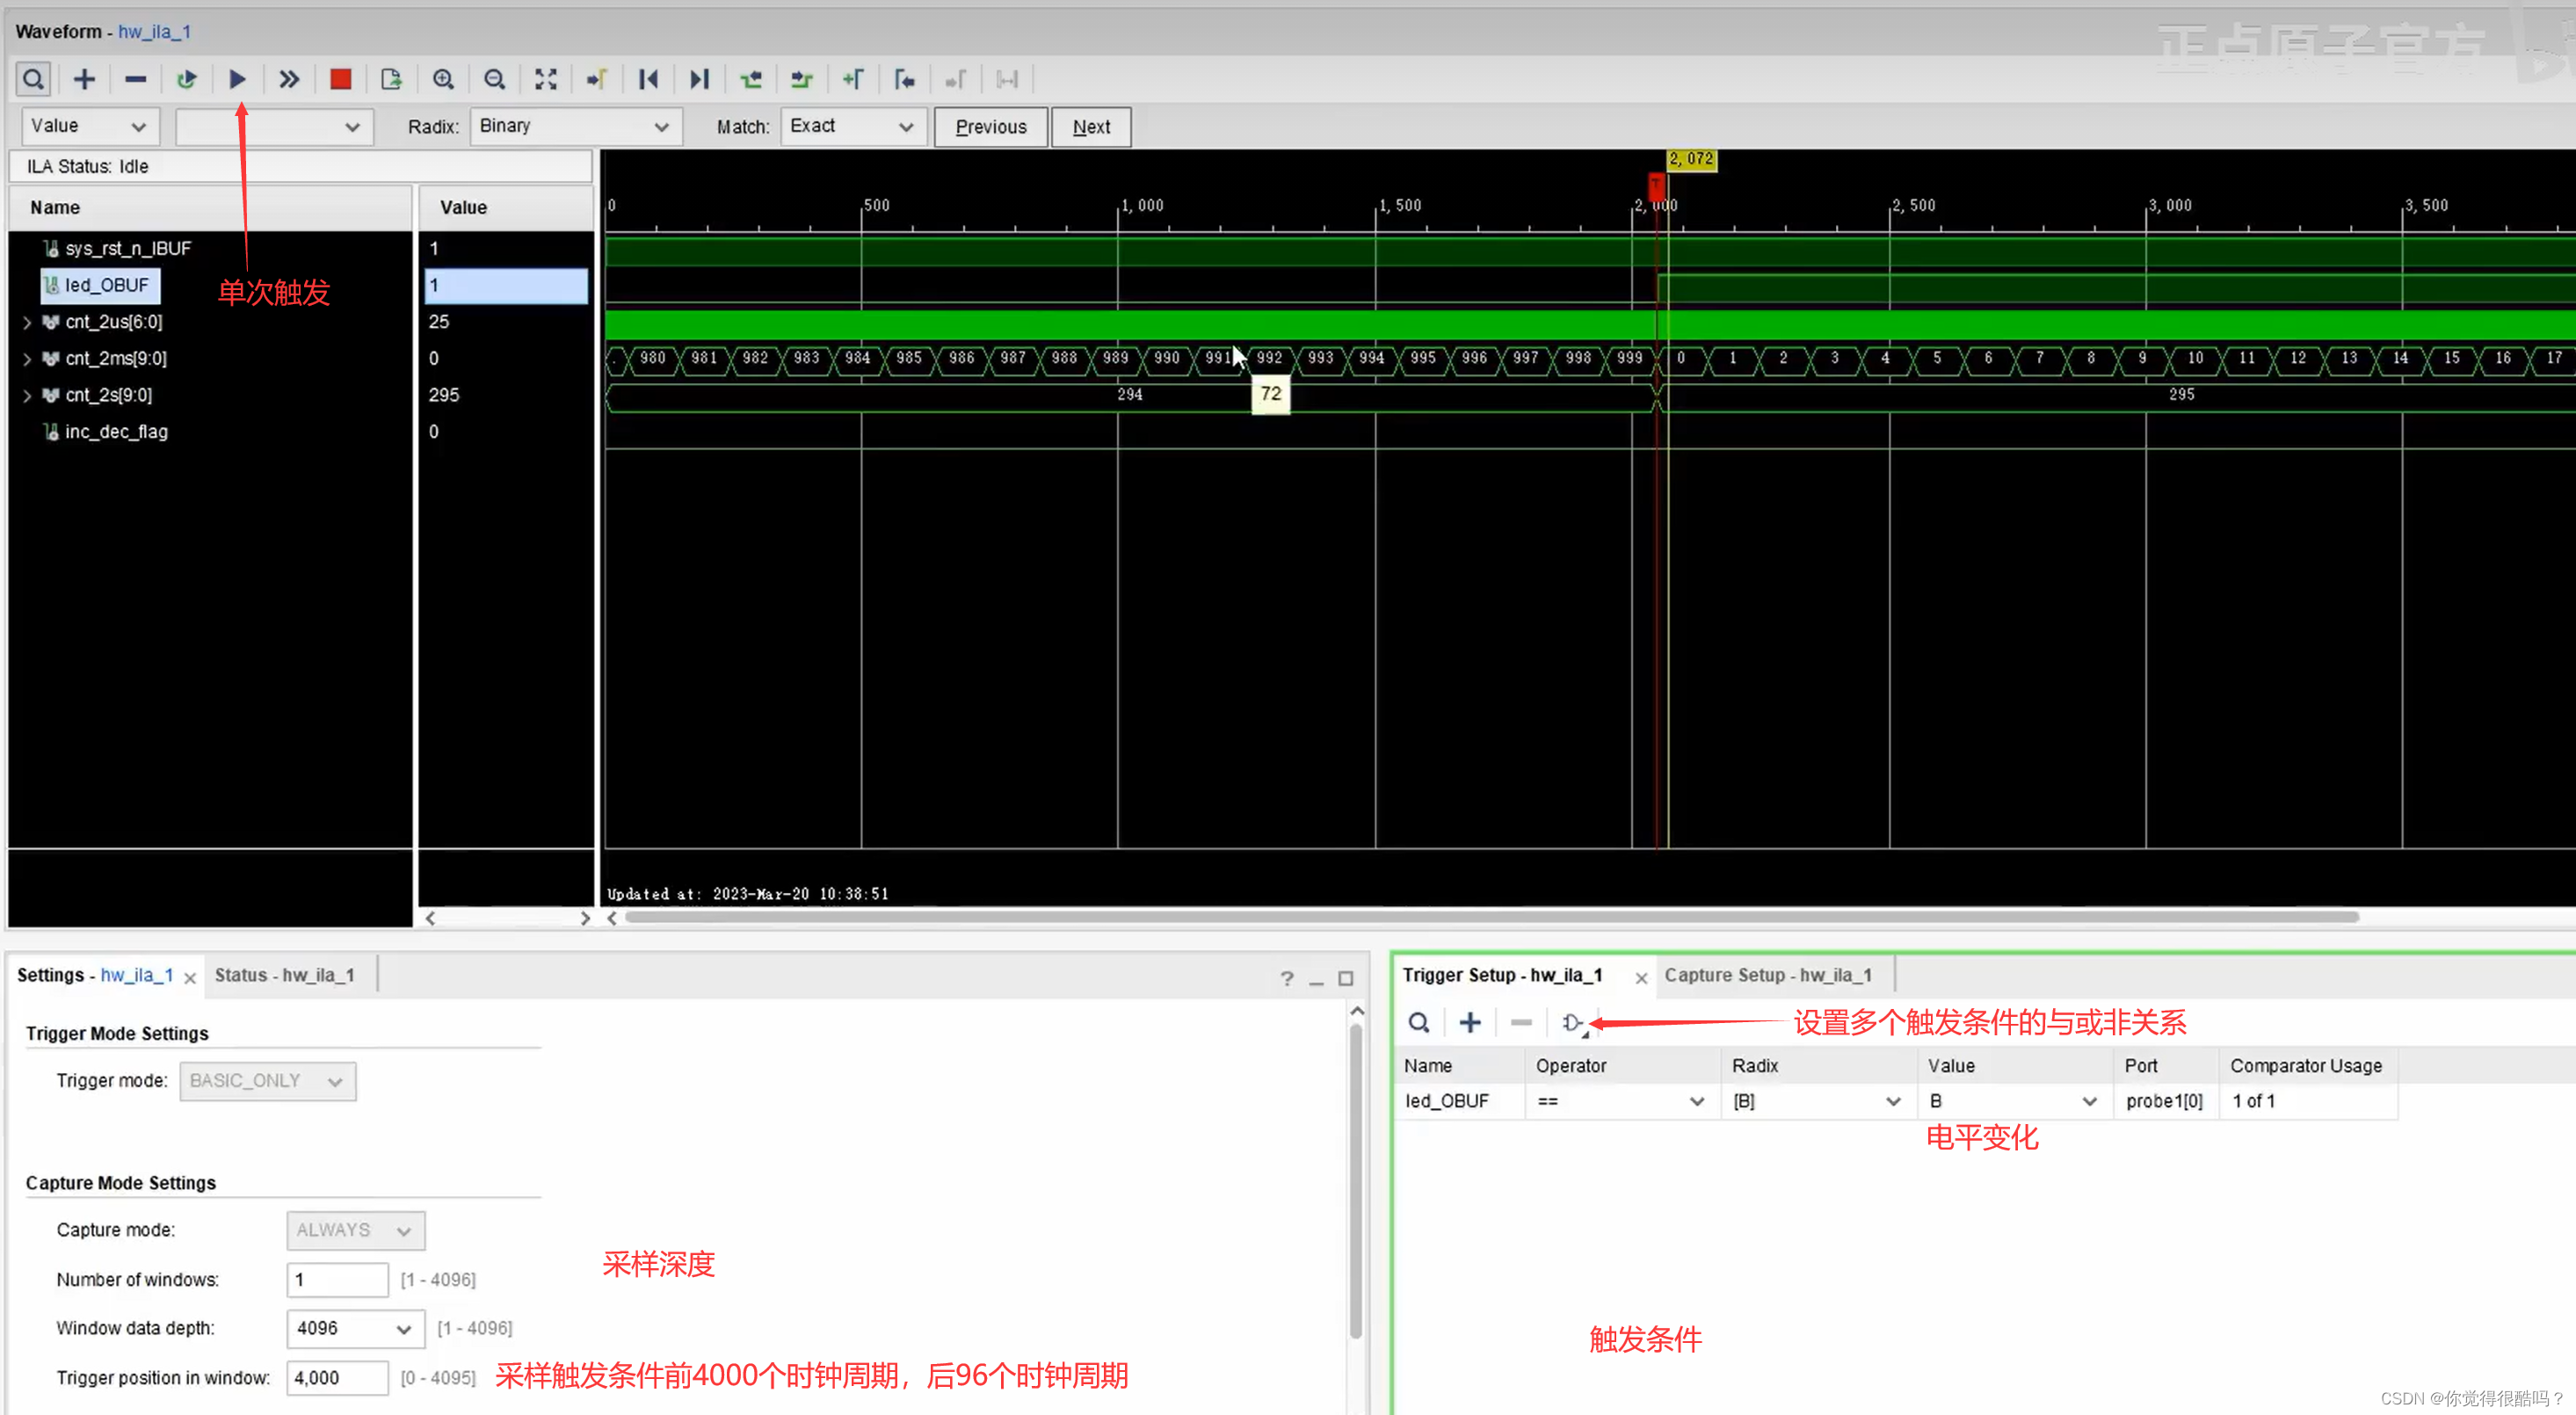The width and height of the screenshot is (2576, 1415).
Task: Add probes with the plus toolbar icon
Action: [x=84, y=79]
